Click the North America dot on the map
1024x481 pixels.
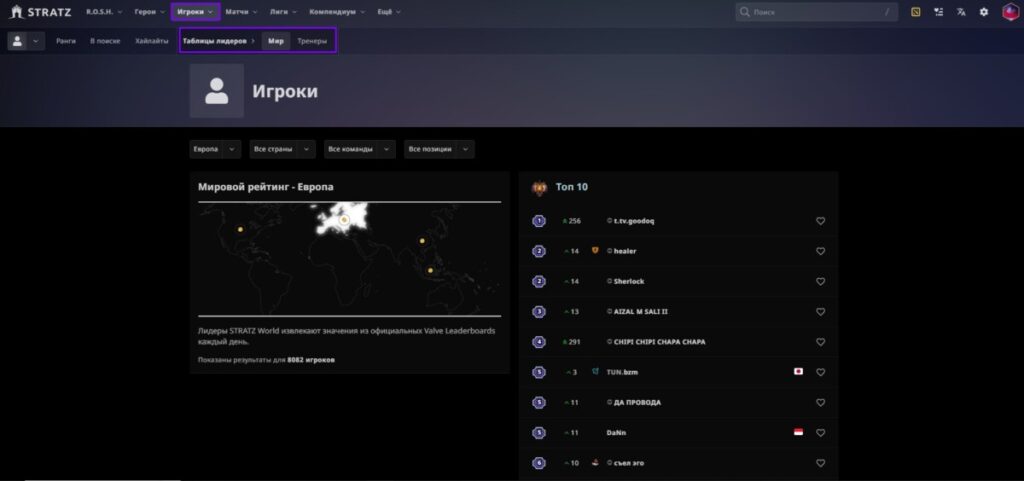click(240, 229)
